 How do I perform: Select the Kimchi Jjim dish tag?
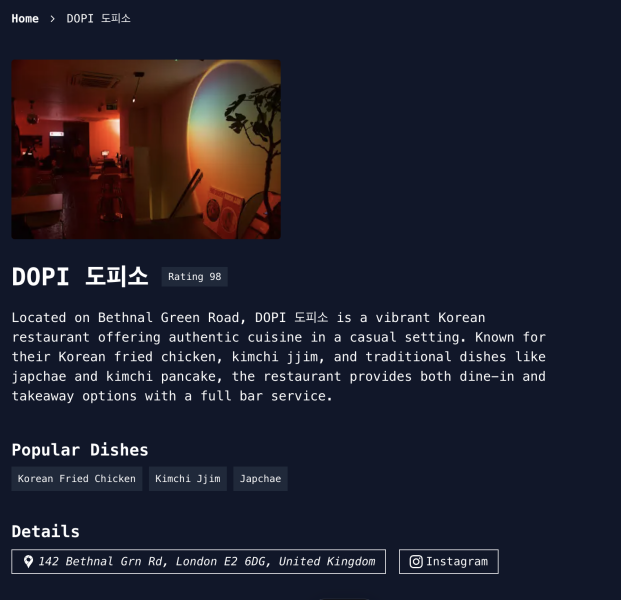[x=188, y=478]
